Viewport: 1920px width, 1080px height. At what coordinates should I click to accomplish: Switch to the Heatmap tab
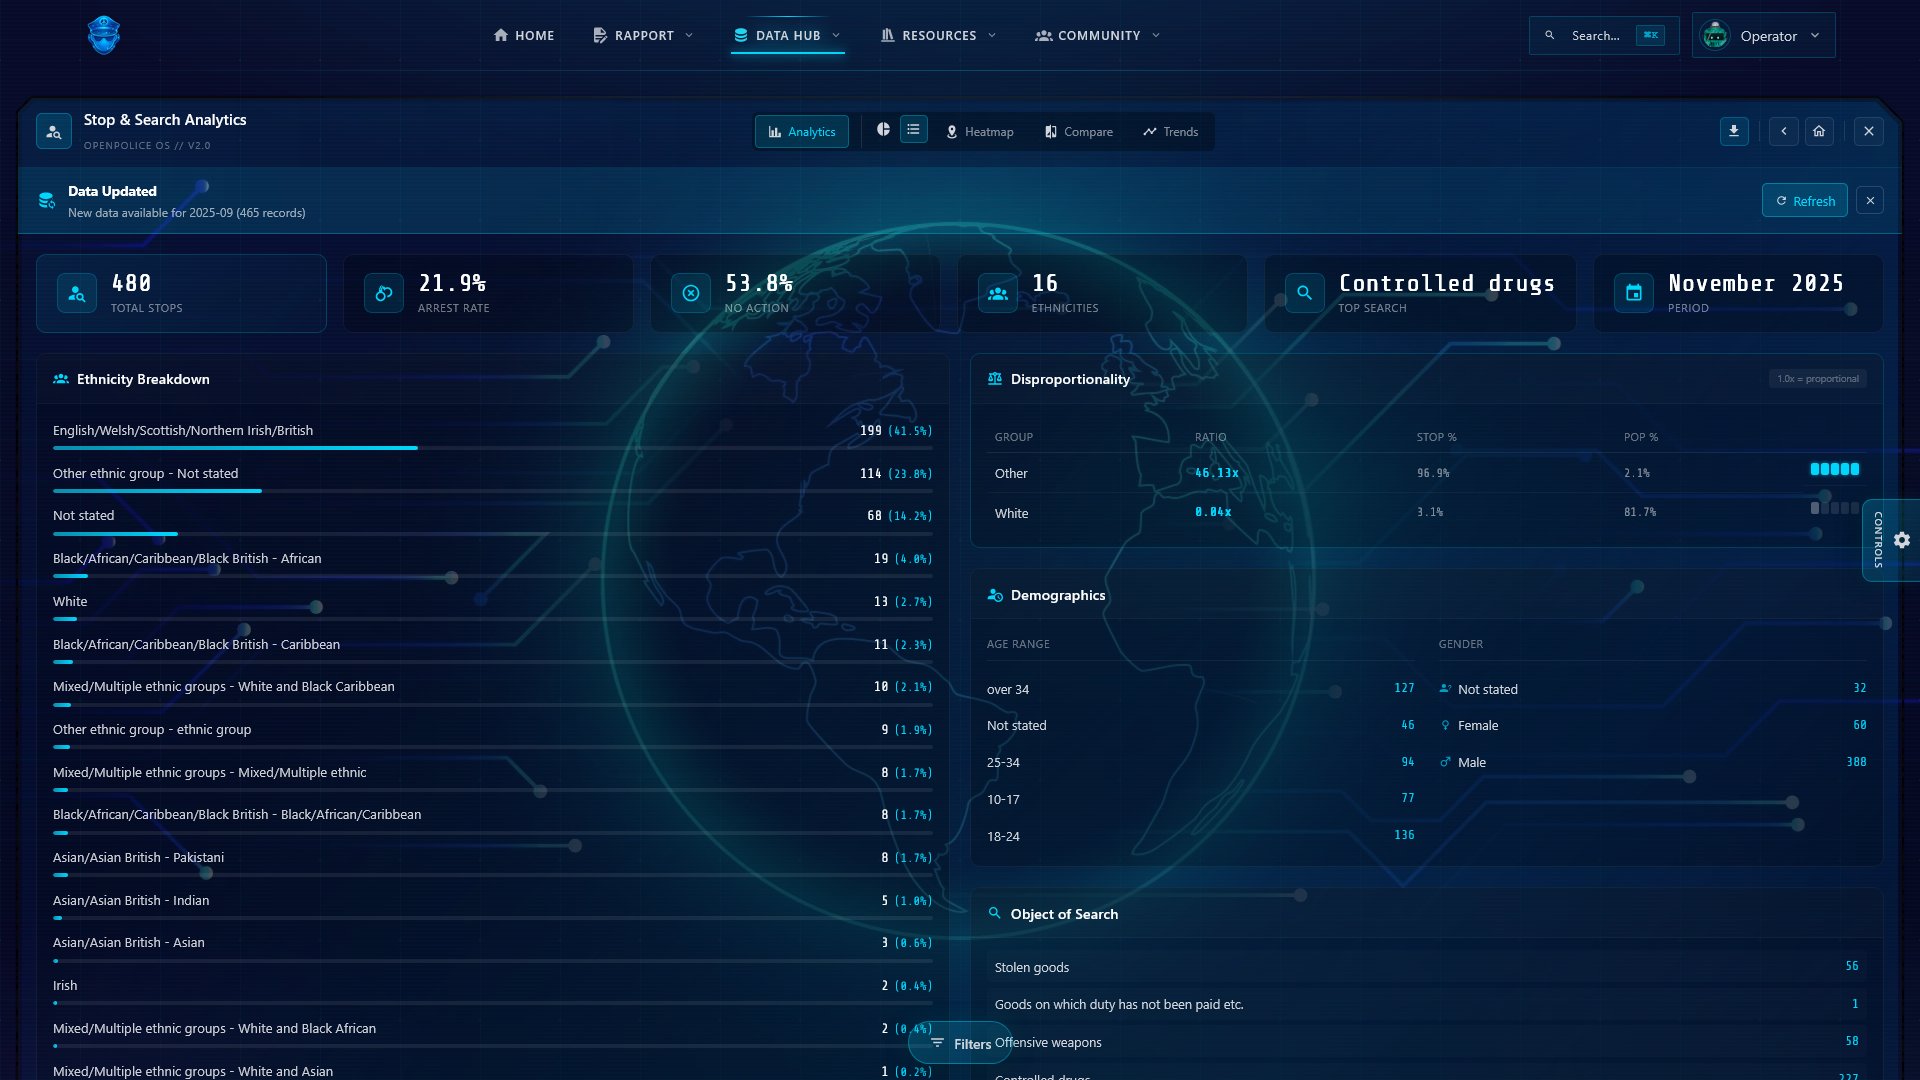click(980, 132)
